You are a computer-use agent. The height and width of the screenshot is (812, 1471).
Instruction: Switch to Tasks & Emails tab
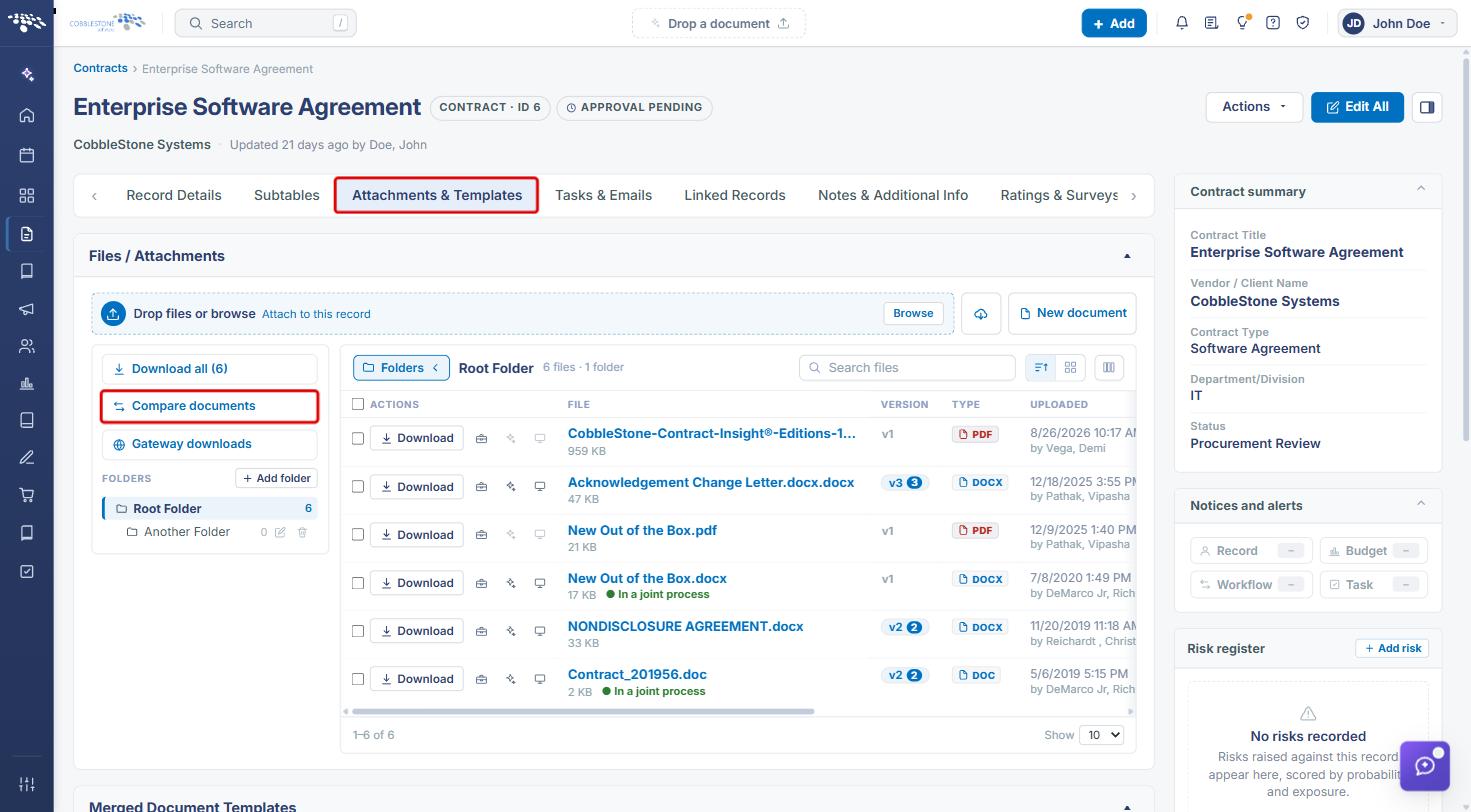click(603, 195)
